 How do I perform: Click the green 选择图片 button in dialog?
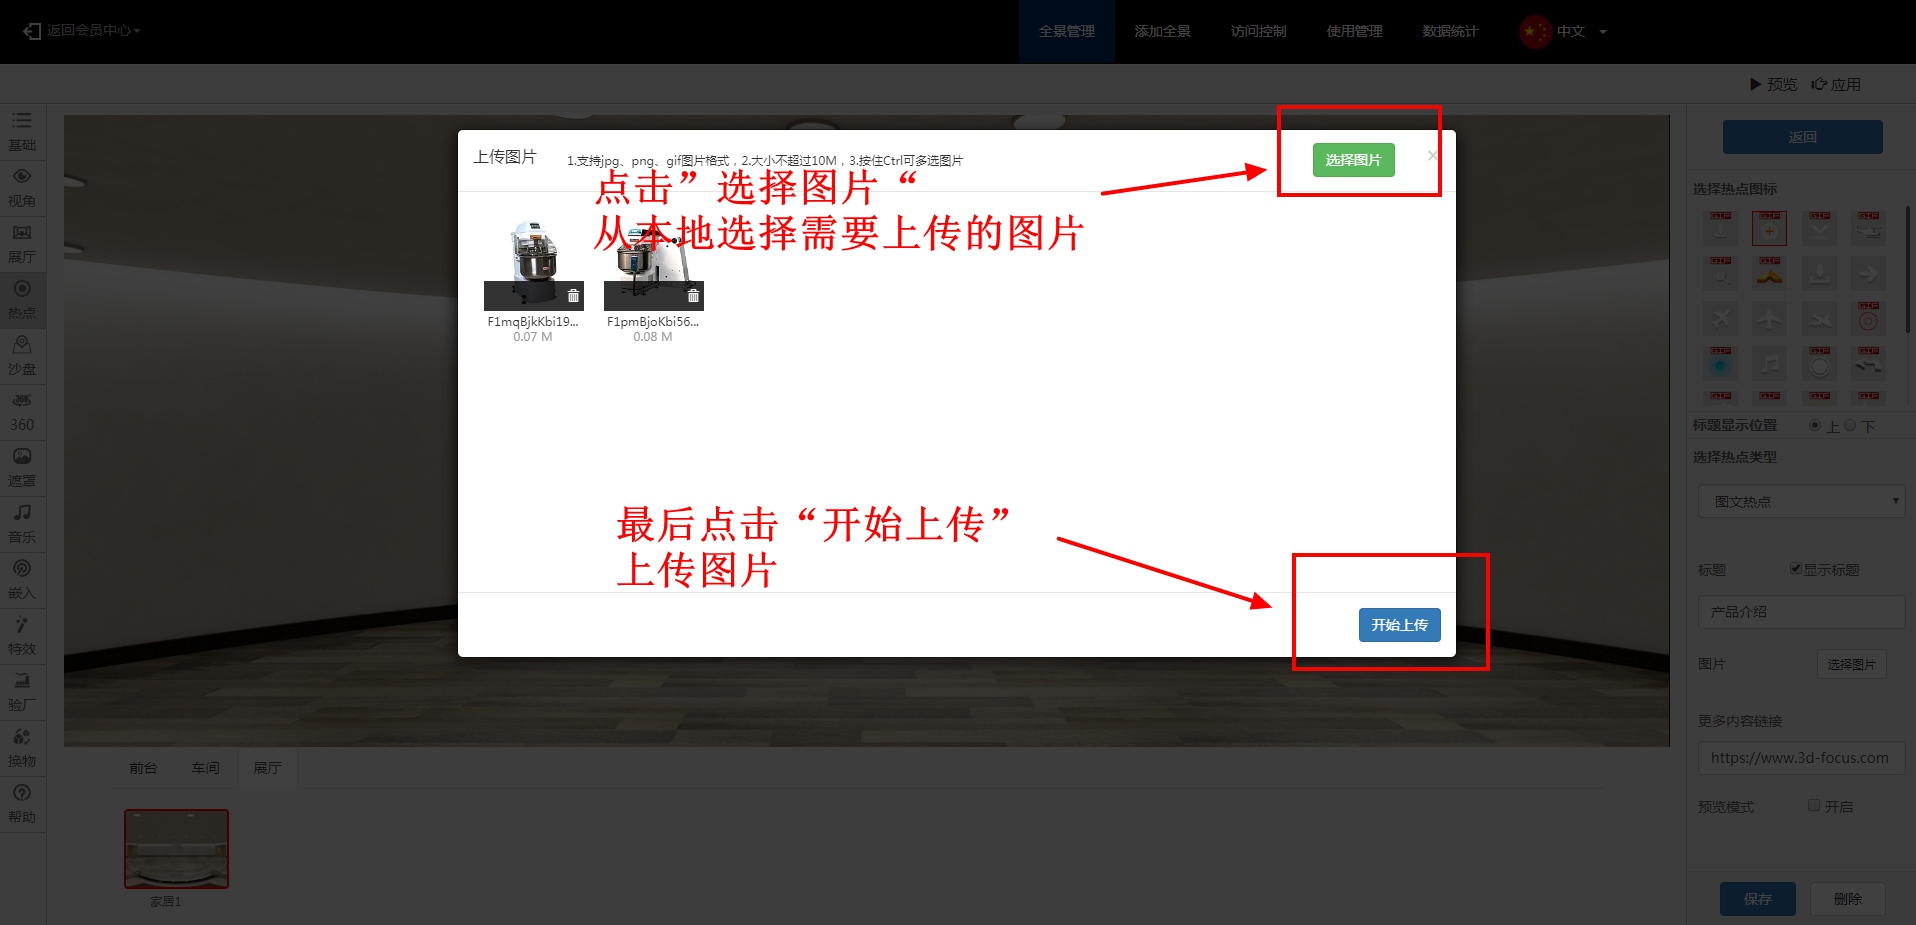pos(1353,160)
